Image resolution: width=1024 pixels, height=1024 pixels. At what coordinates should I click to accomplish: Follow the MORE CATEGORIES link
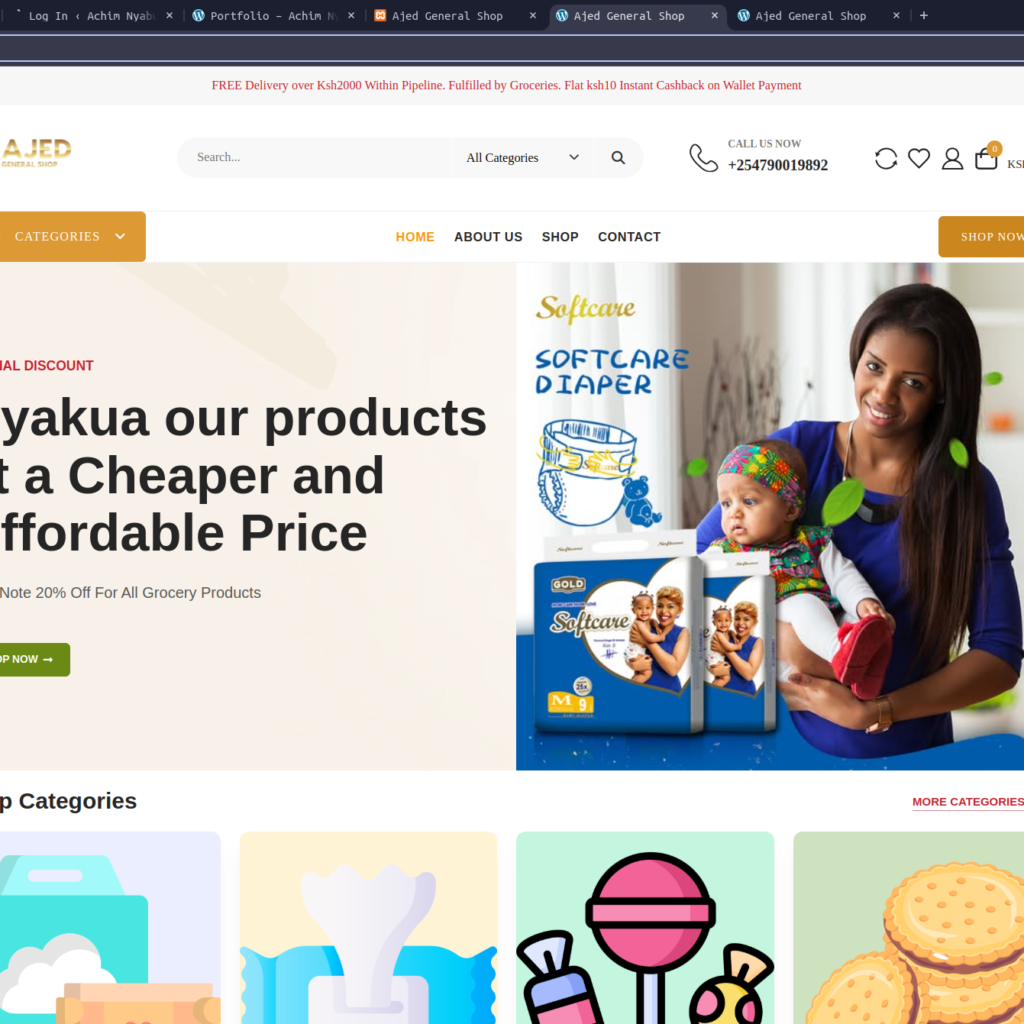[x=968, y=802]
